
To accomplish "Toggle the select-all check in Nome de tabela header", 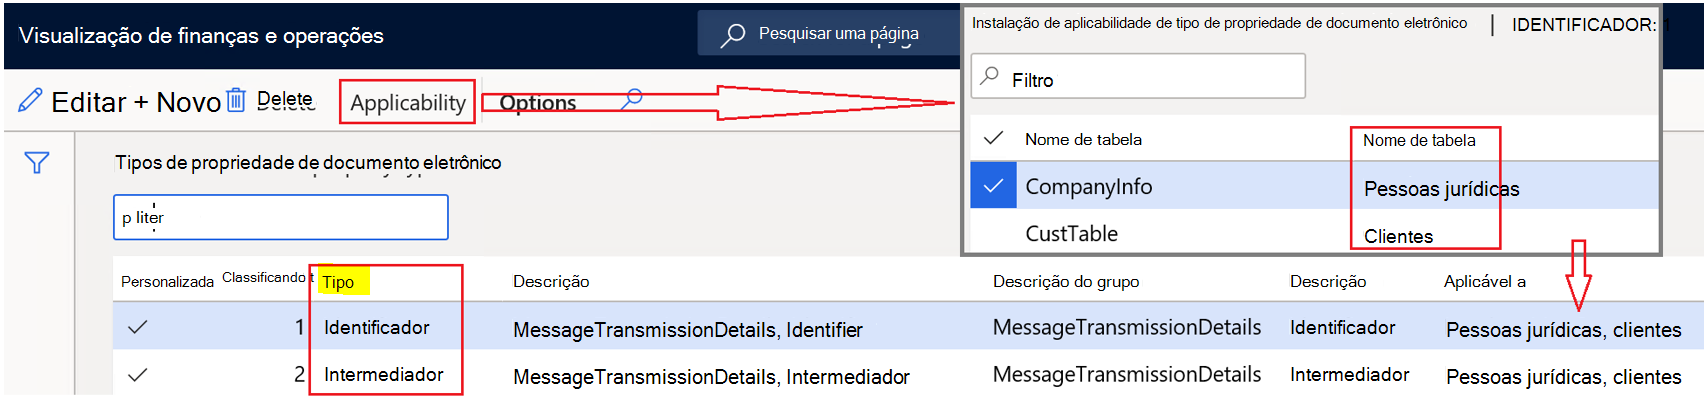I will click(x=993, y=138).
